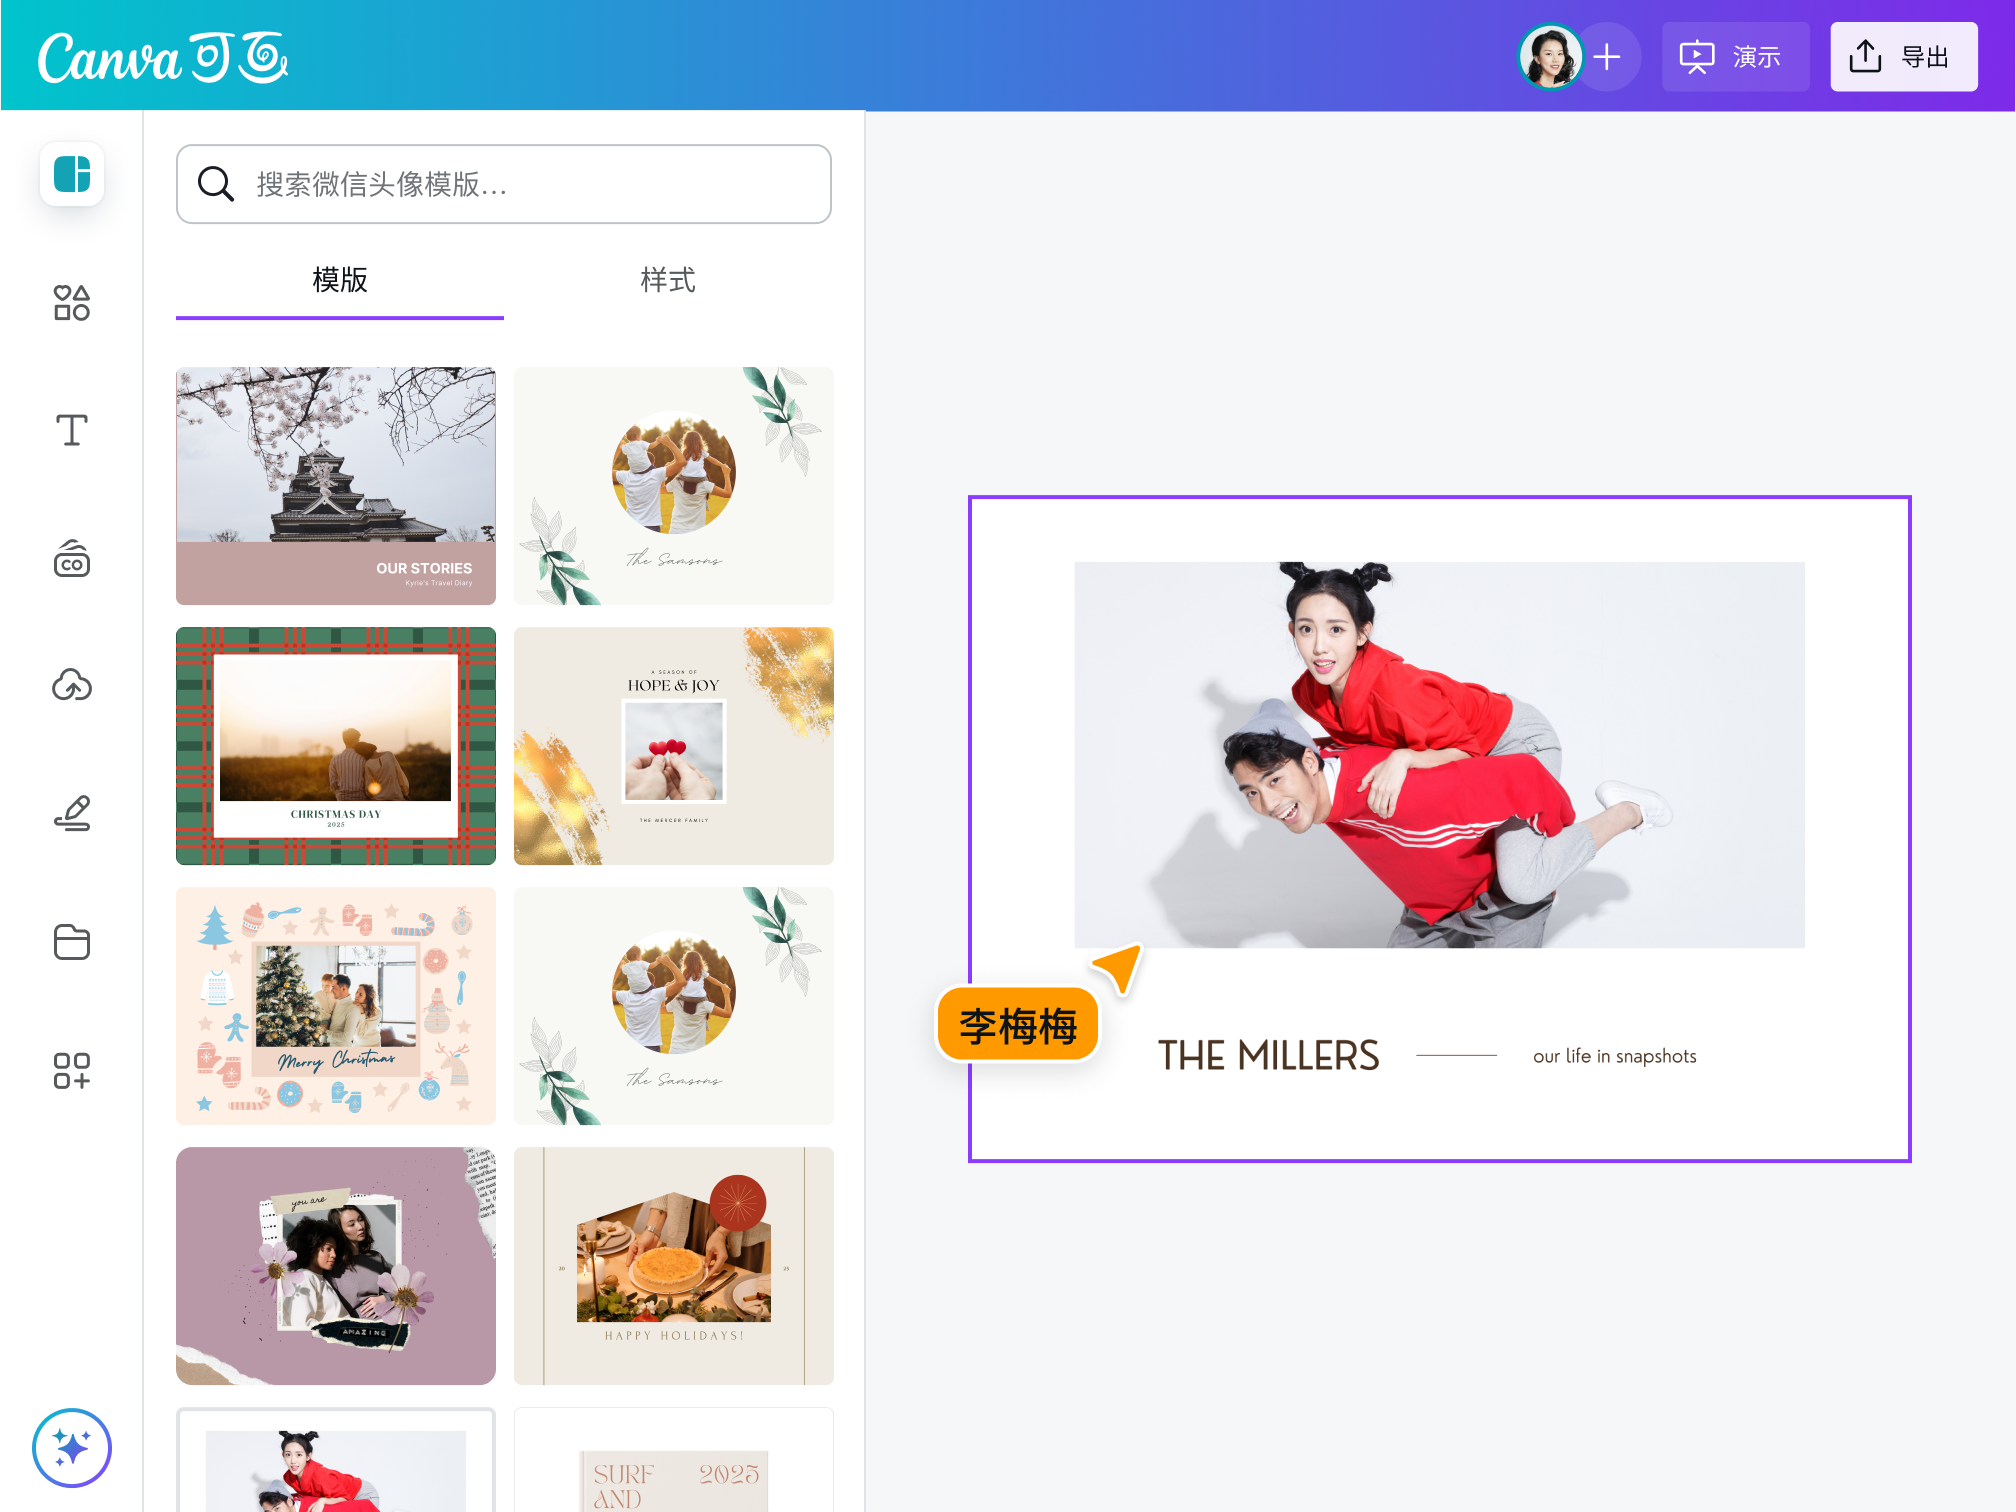Choose the SURF AND 2025 template
Viewport: 2016px width, 1512px height.
674,1460
